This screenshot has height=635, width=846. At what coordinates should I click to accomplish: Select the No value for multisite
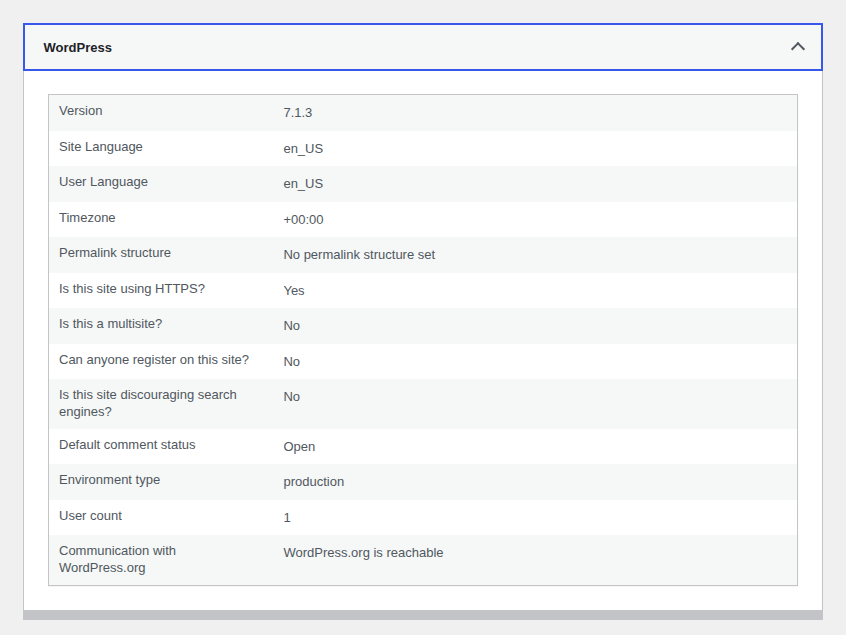click(x=292, y=326)
